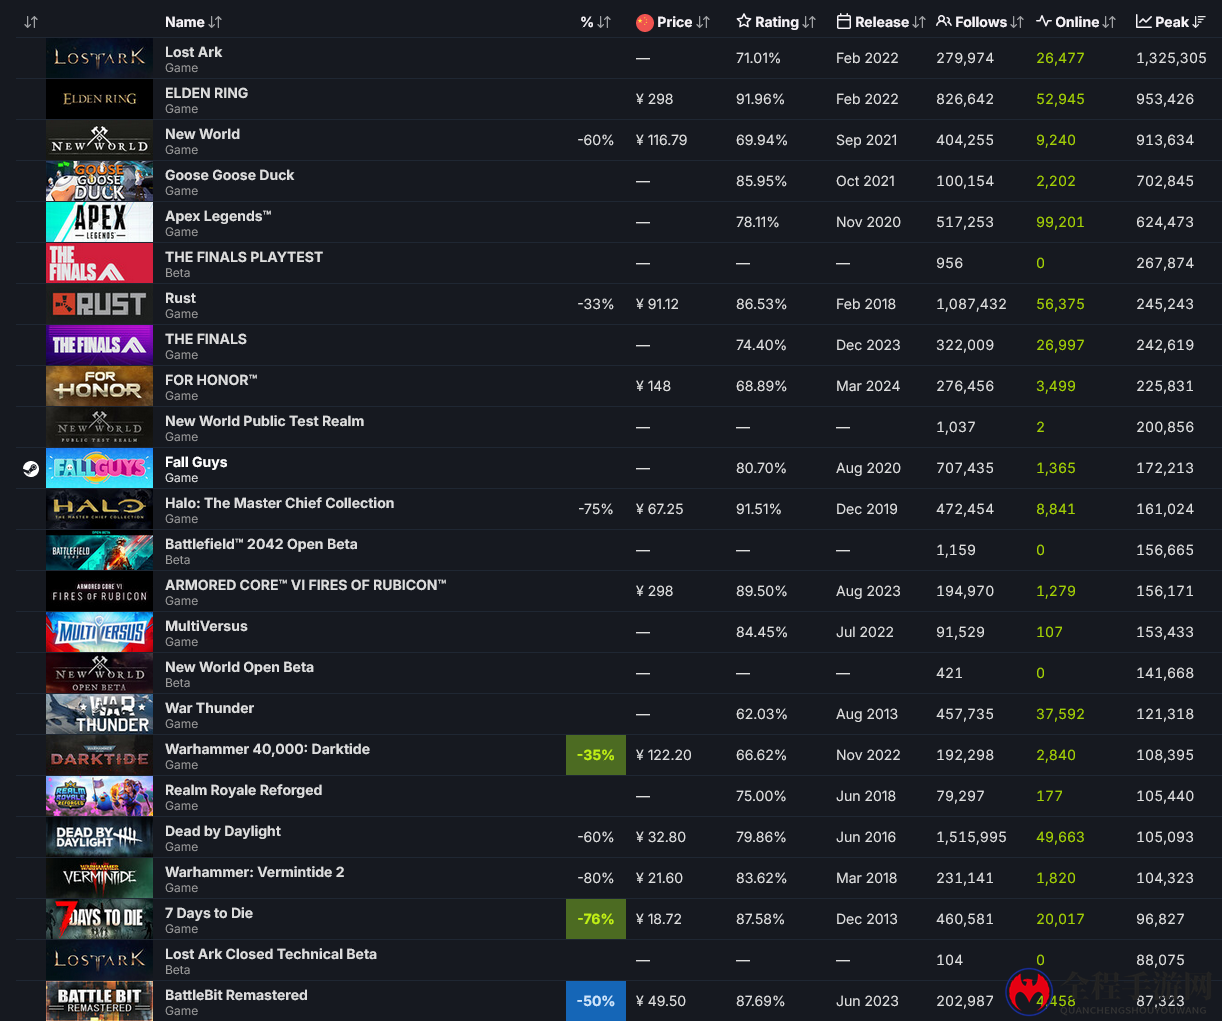Viewport: 1222px width, 1021px height.
Task: Open the Rust title link
Action: [180, 298]
